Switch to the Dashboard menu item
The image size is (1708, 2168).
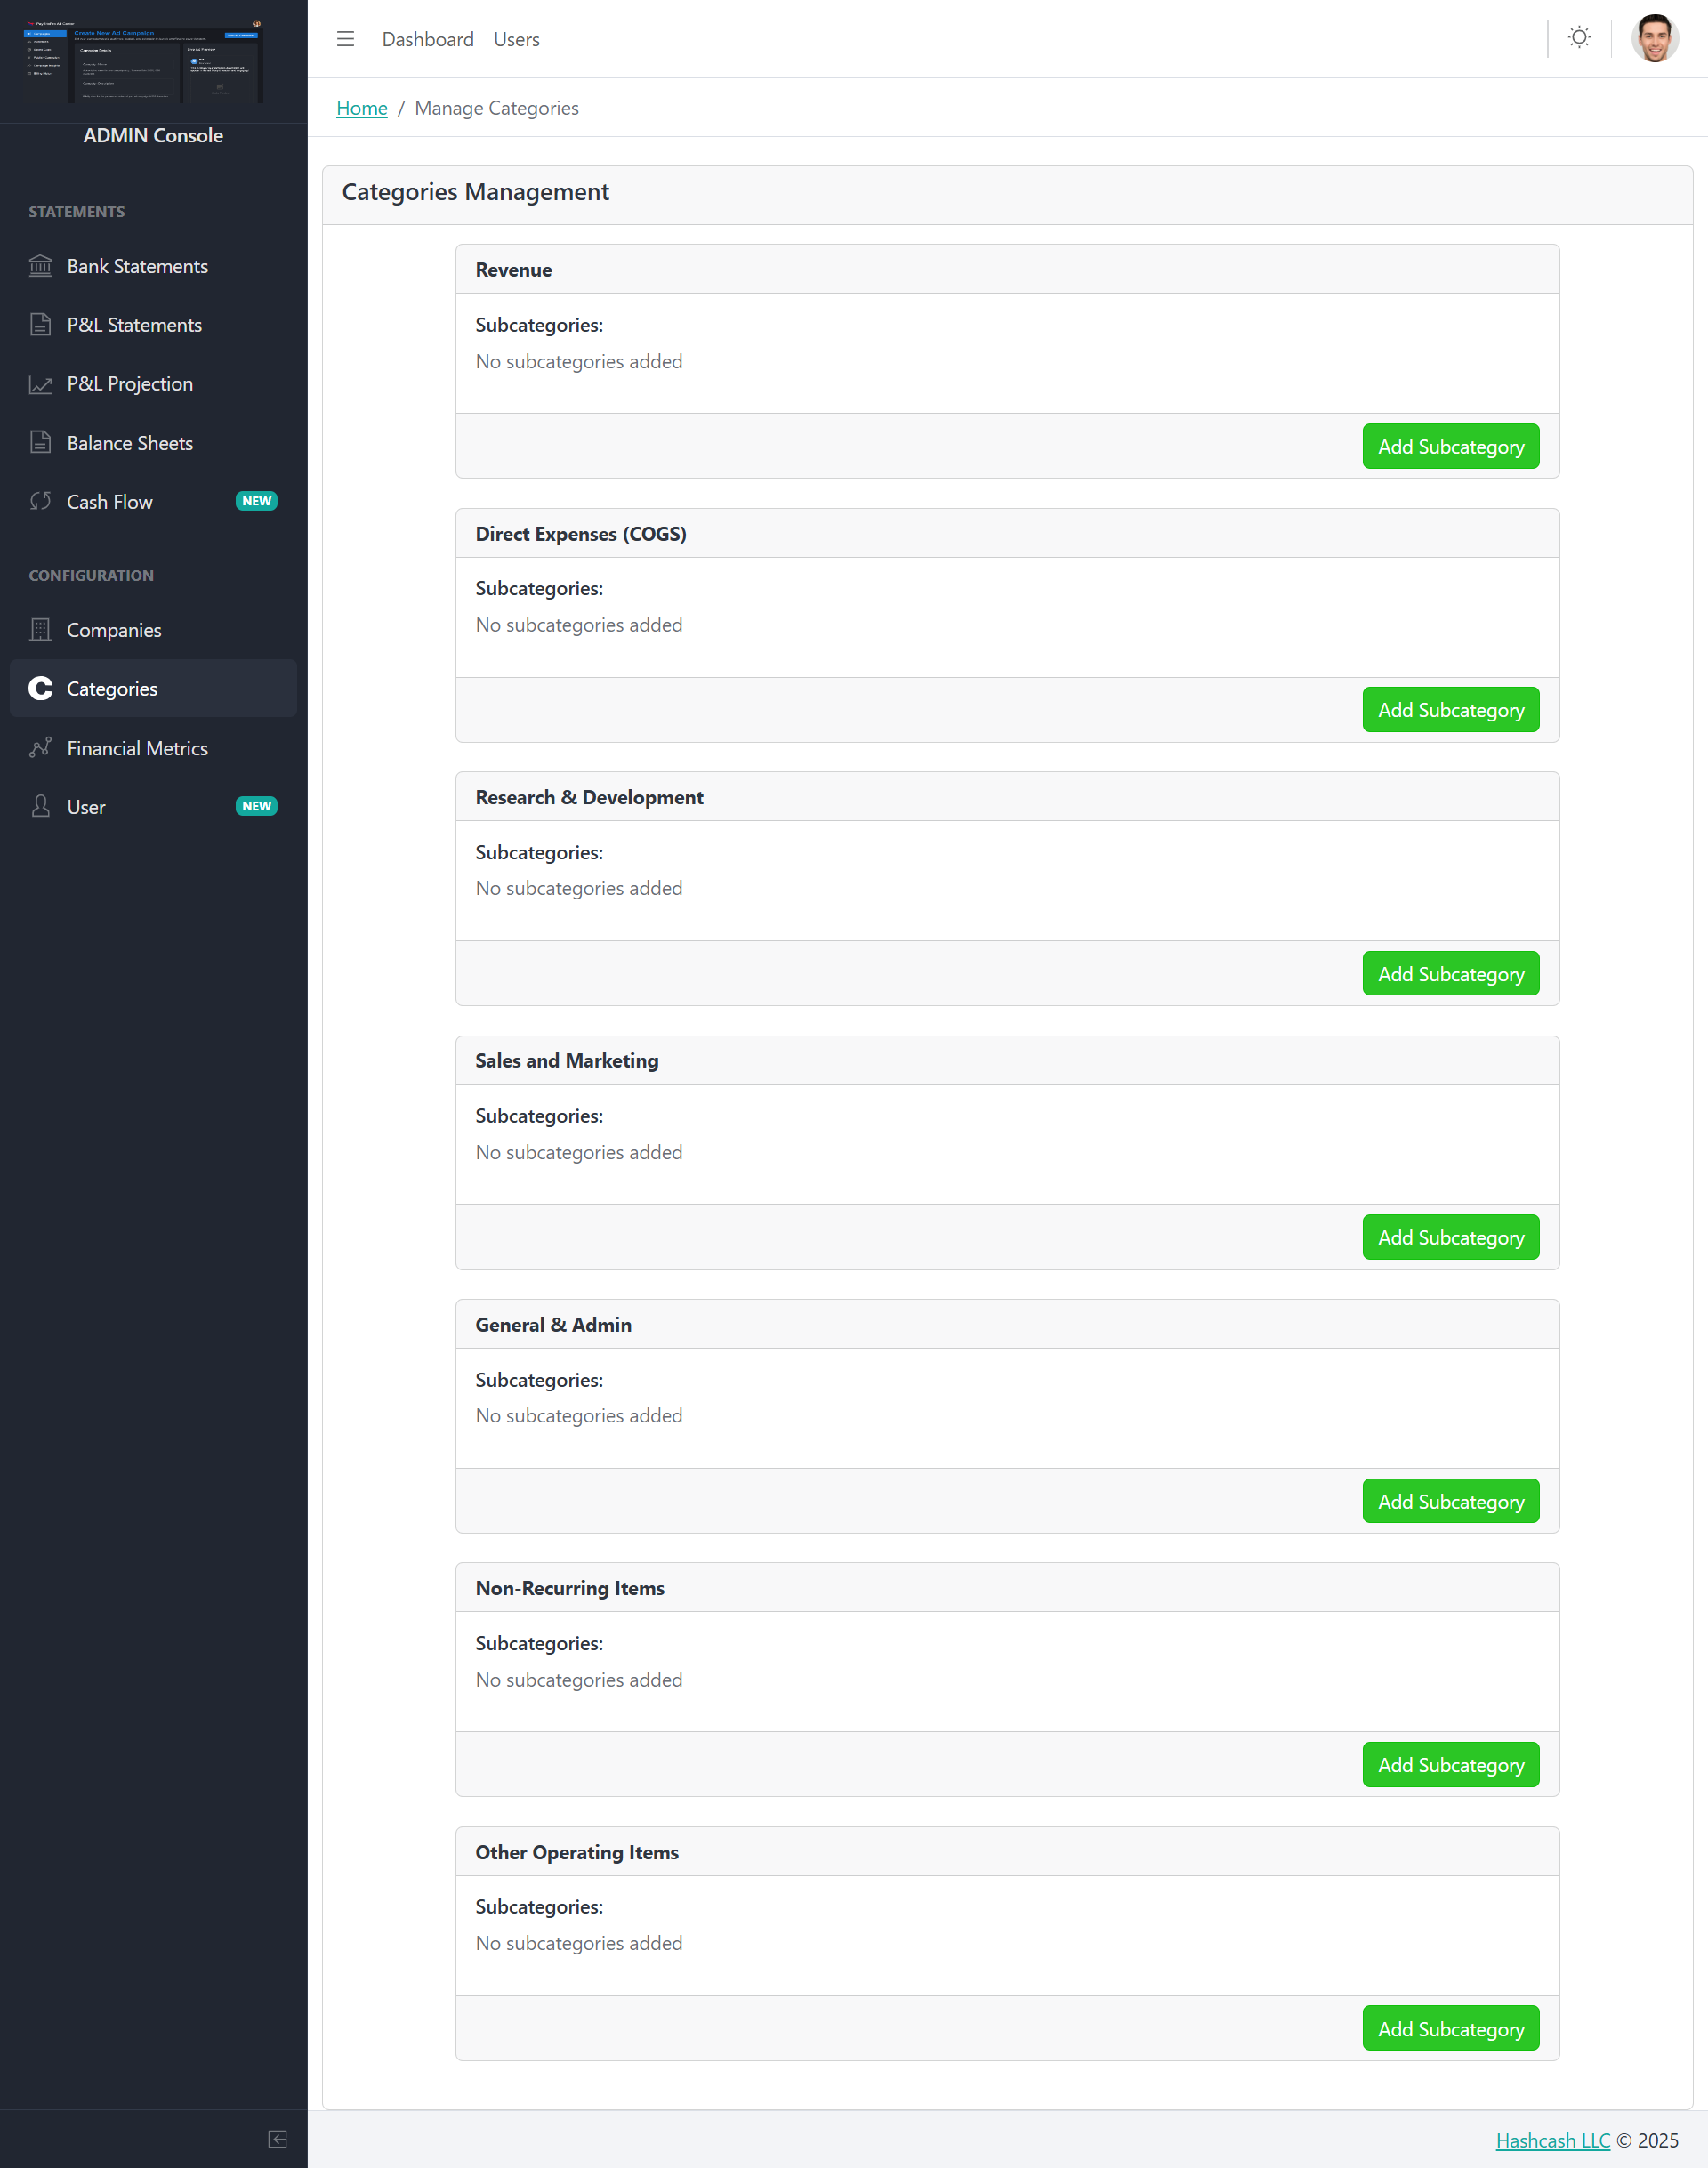tap(428, 39)
